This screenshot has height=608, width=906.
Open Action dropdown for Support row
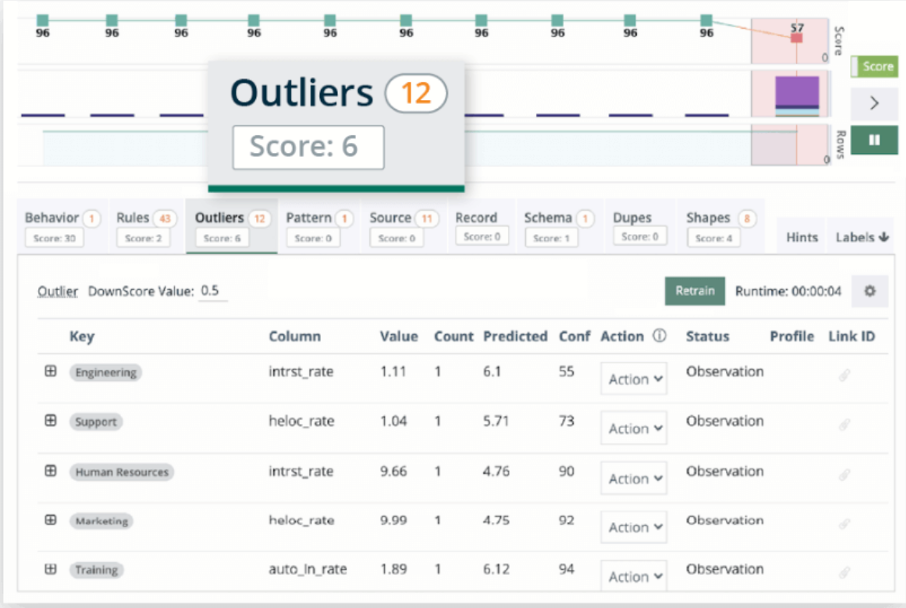pyautogui.click(x=634, y=429)
